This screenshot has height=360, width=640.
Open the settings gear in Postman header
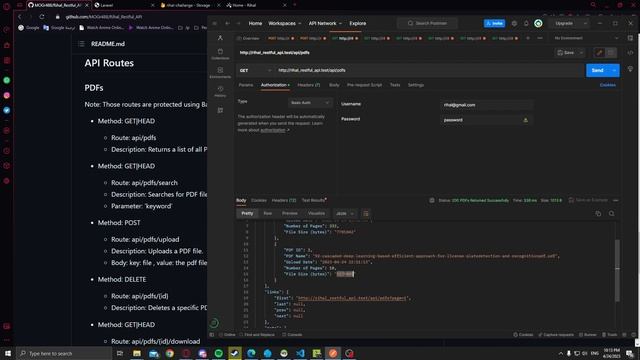click(514, 24)
